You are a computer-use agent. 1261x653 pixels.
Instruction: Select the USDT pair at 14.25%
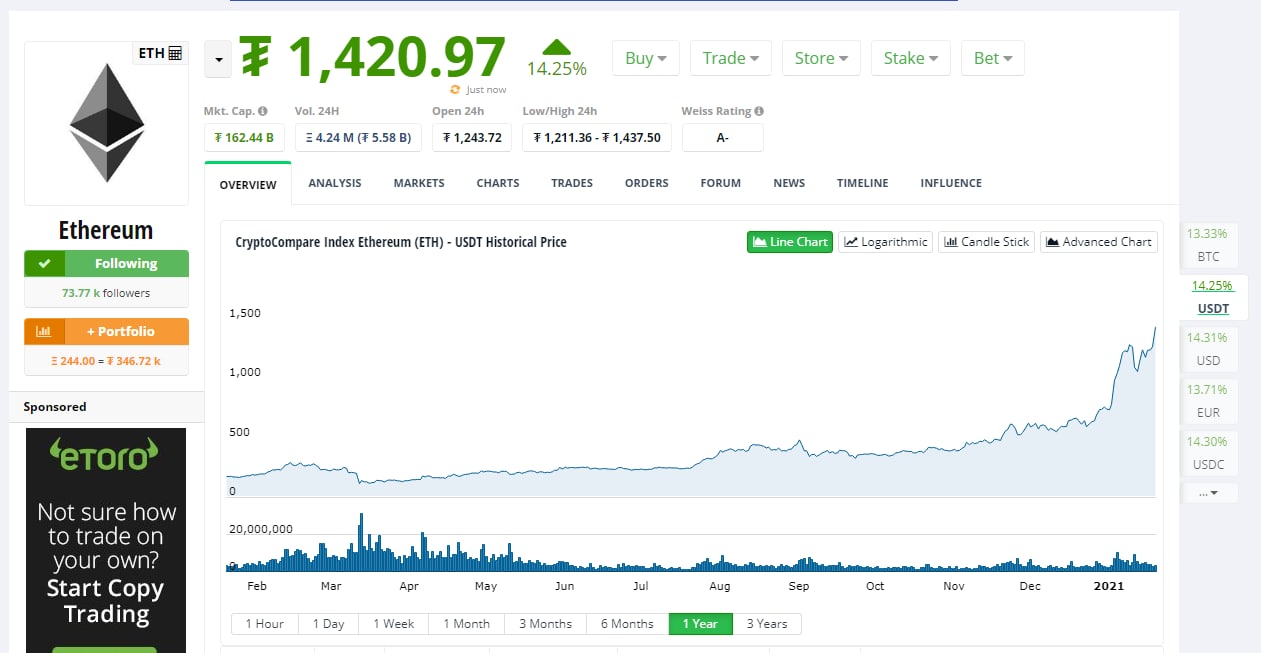coord(1212,297)
